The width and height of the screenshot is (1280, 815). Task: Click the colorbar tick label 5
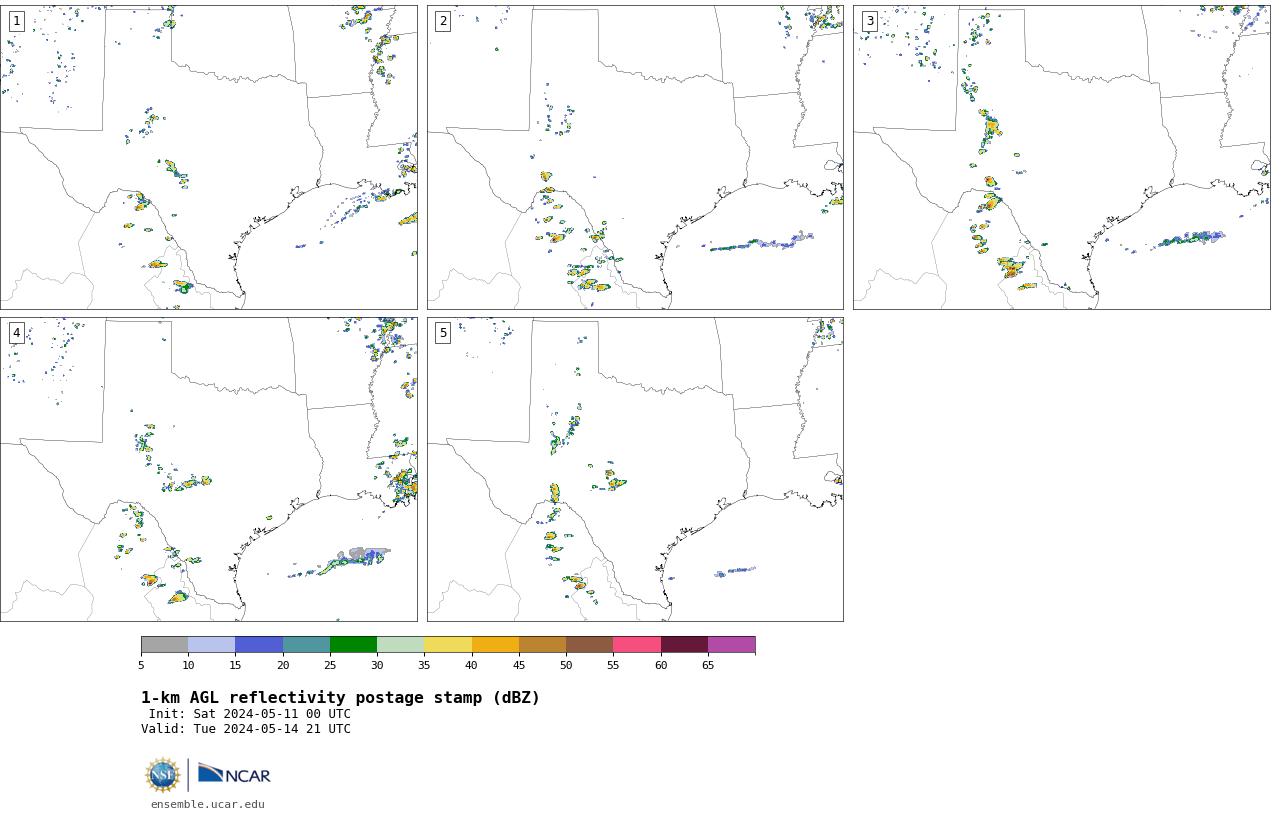[141, 665]
